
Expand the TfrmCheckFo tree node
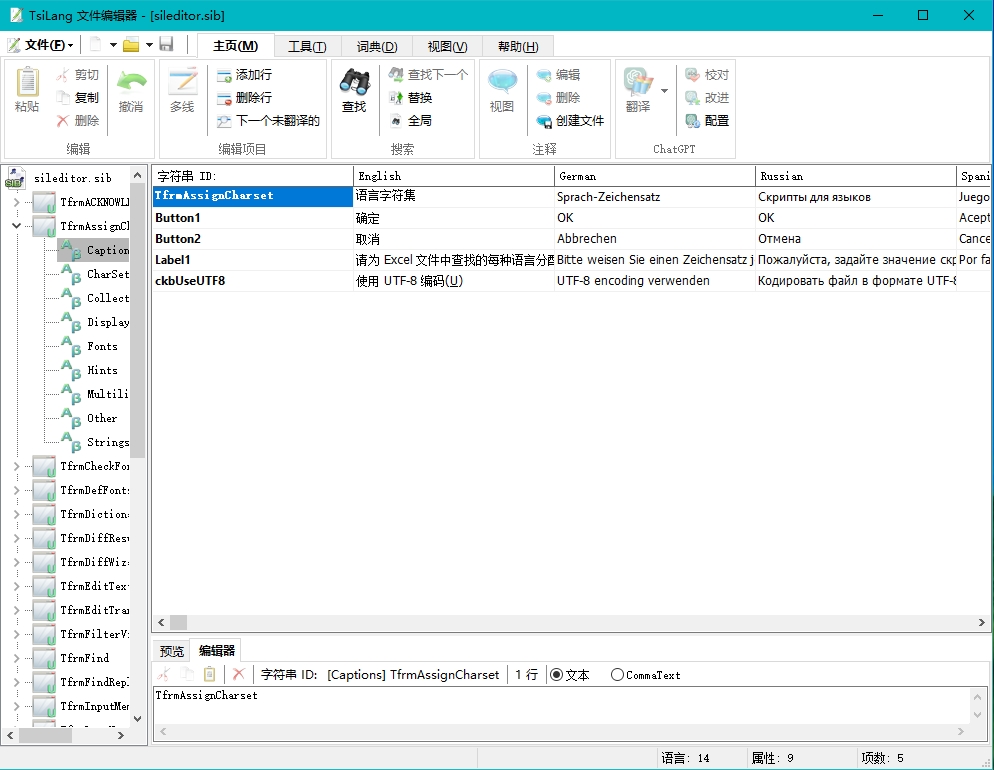click(16, 466)
